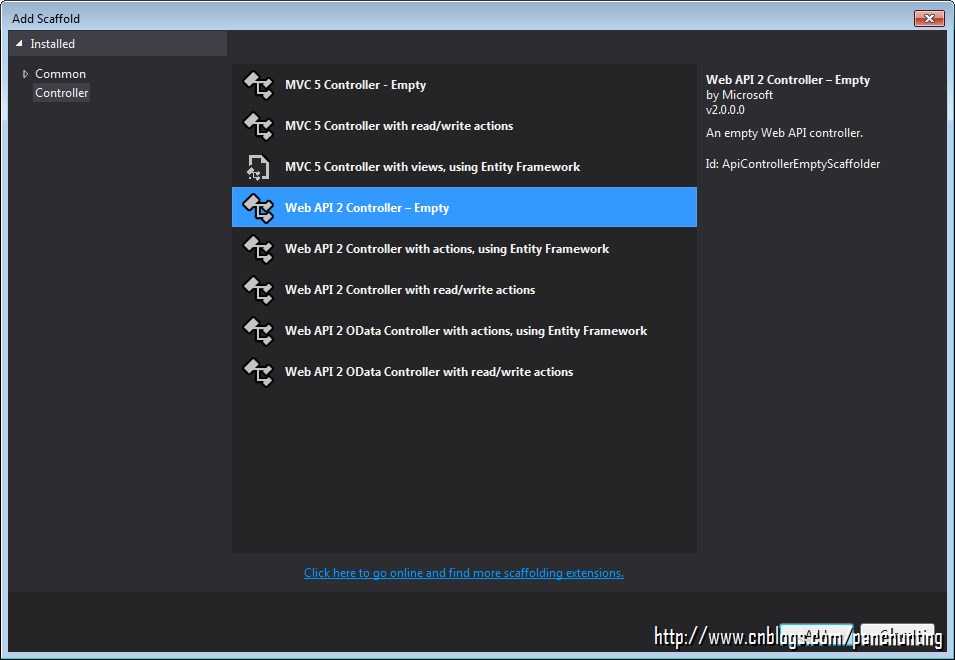Image resolution: width=955 pixels, height=660 pixels.
Task: Pick MVC 5 Controller with views, using Entity Framework
Action: click(x=464, y=166)
